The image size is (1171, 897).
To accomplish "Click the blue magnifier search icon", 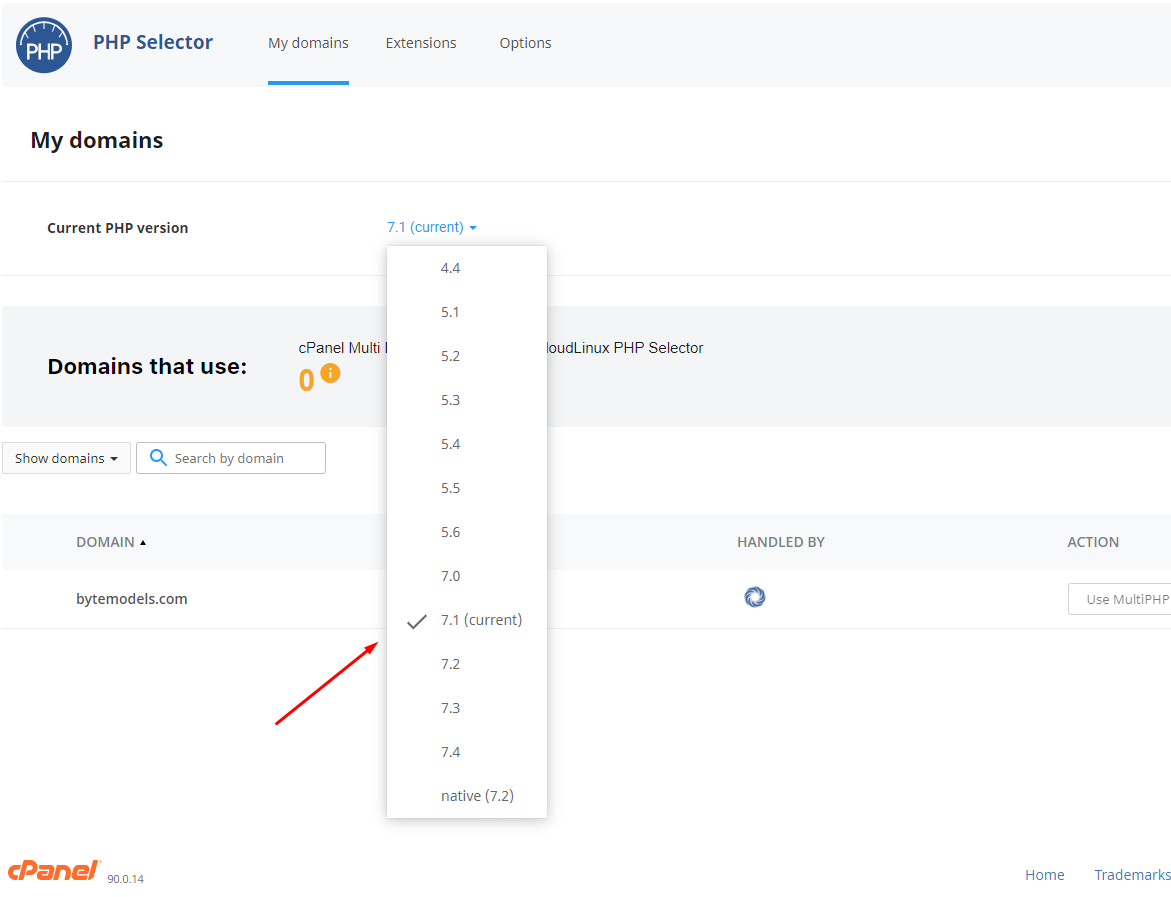I will (x=158, y=457).
